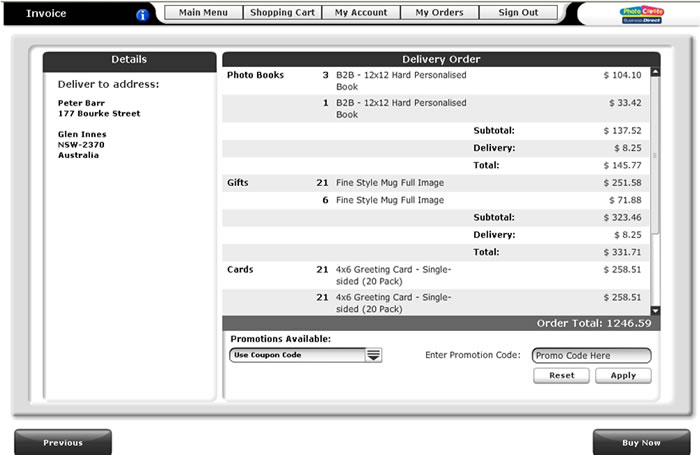Image resolution: width=700 pixels, height=455 pixels.
Task: Open the Main Menu tab
Action: [x=203, y=13]
